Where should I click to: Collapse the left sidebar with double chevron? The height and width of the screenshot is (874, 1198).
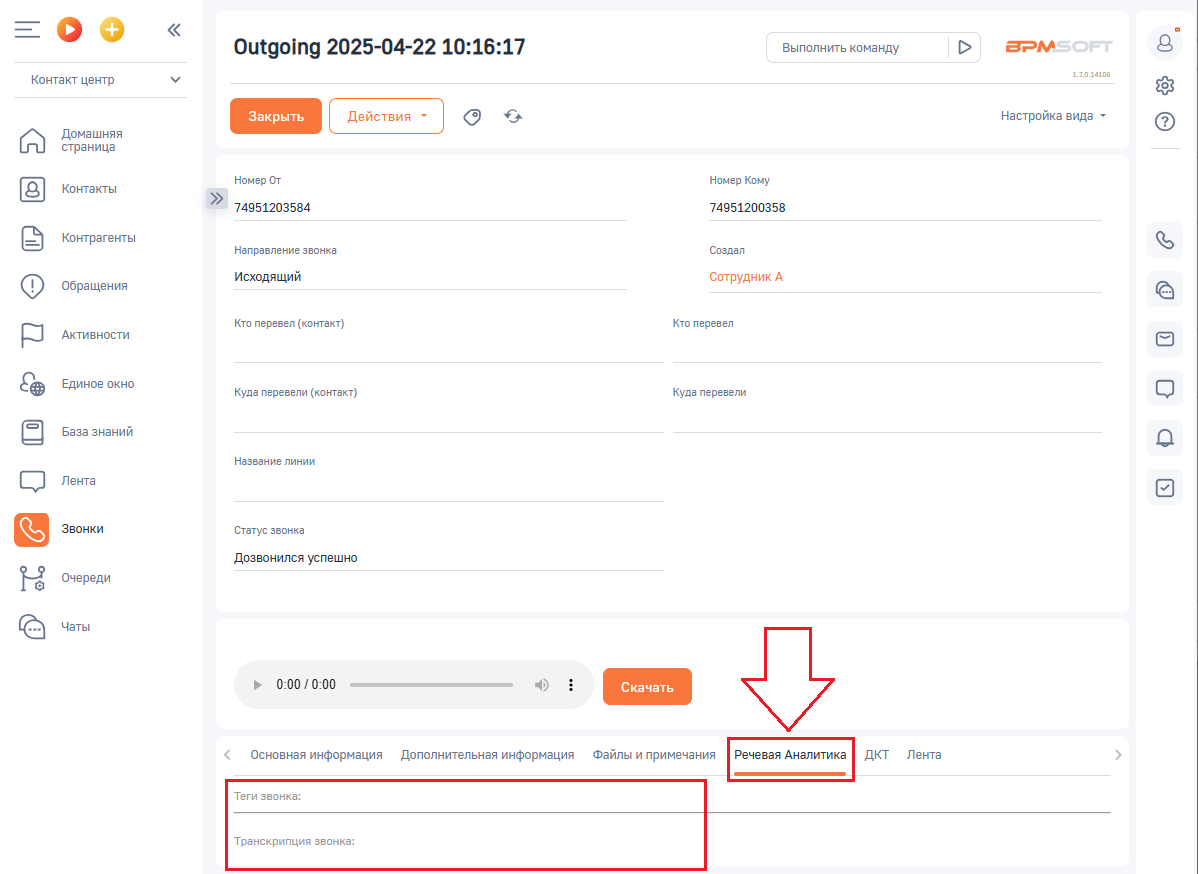pos(174,30)
